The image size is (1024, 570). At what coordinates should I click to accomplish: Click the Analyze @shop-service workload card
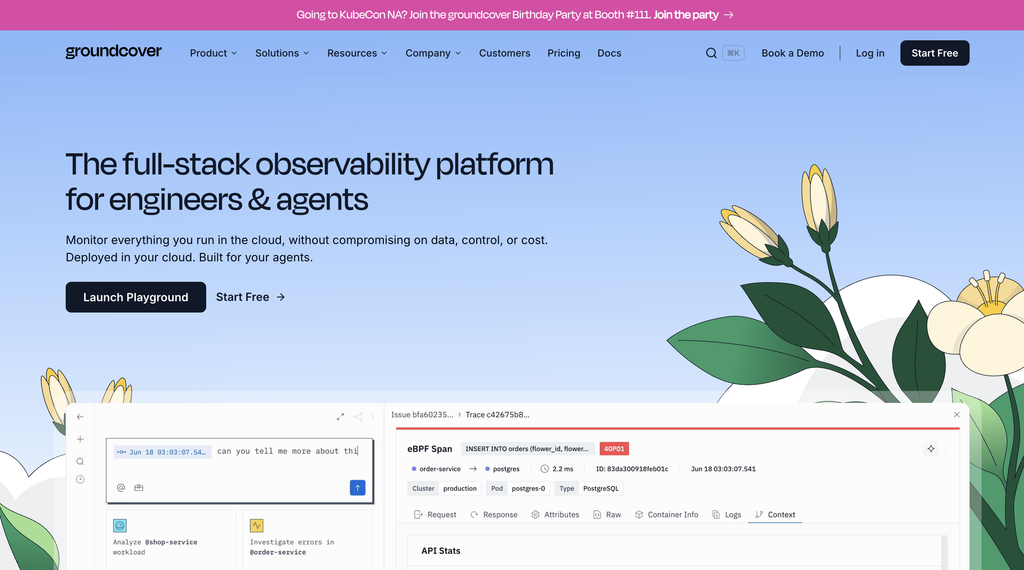[x=171, y=539]
